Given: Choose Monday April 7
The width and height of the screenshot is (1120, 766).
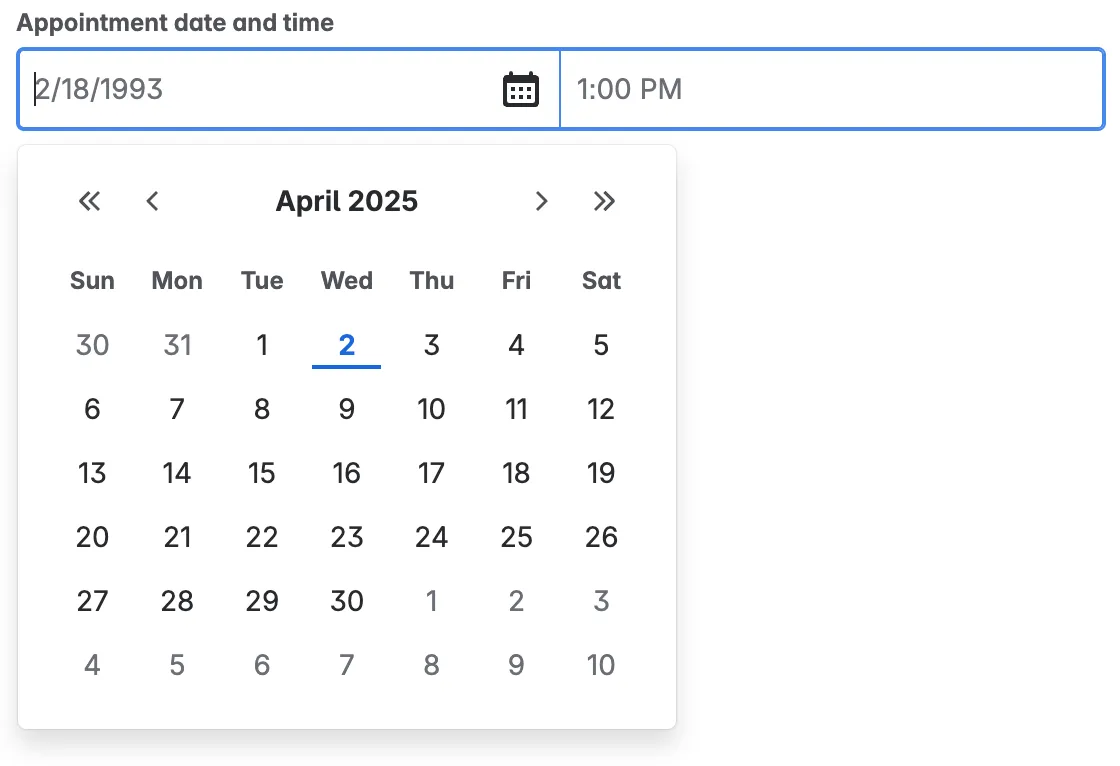Looking at the screenshot, I should coord(177,409).
